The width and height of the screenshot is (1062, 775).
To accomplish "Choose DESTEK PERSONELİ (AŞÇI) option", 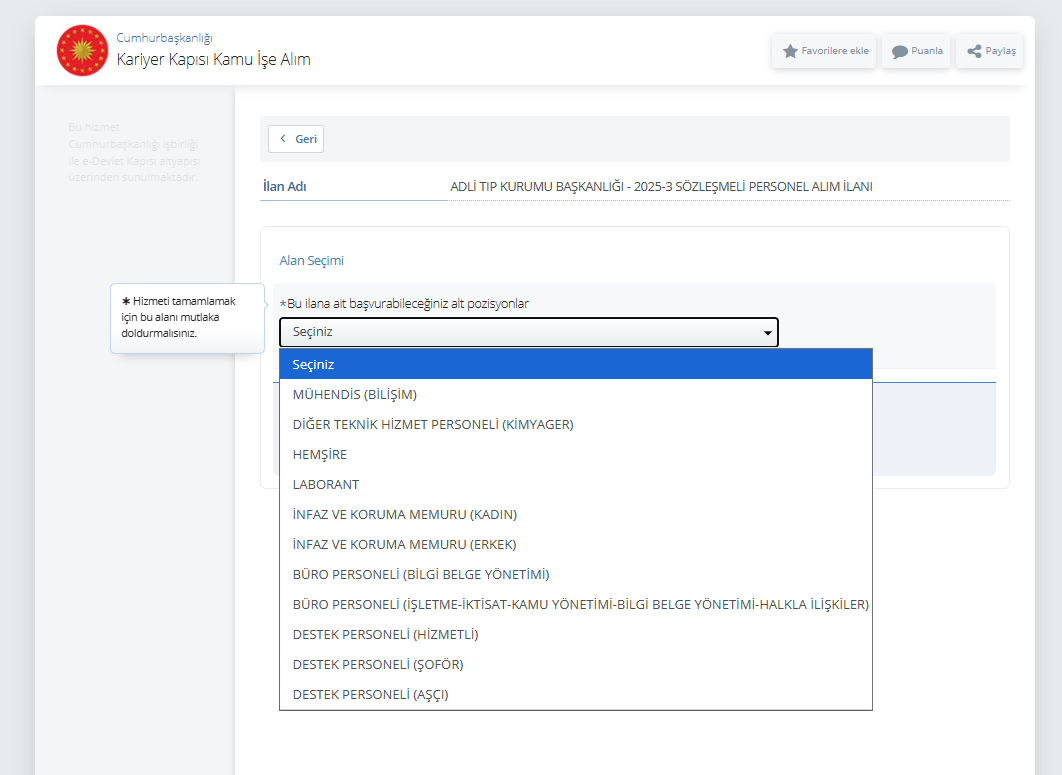I will (x=370, y=694).
